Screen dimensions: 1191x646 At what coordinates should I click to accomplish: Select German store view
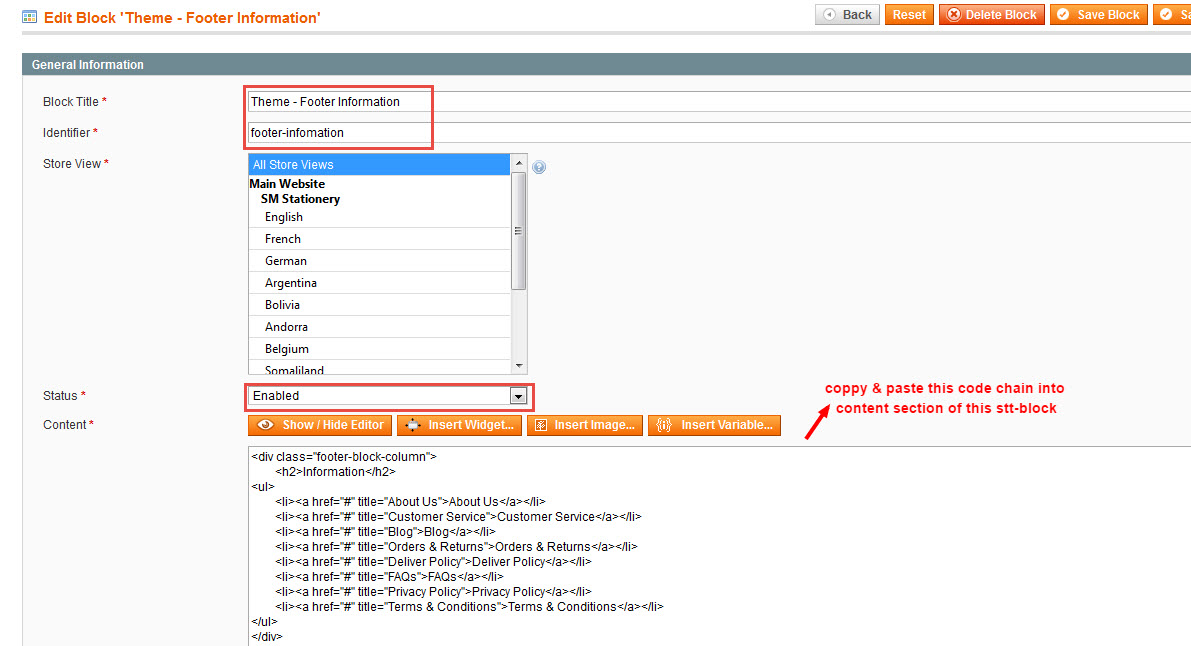379,261
